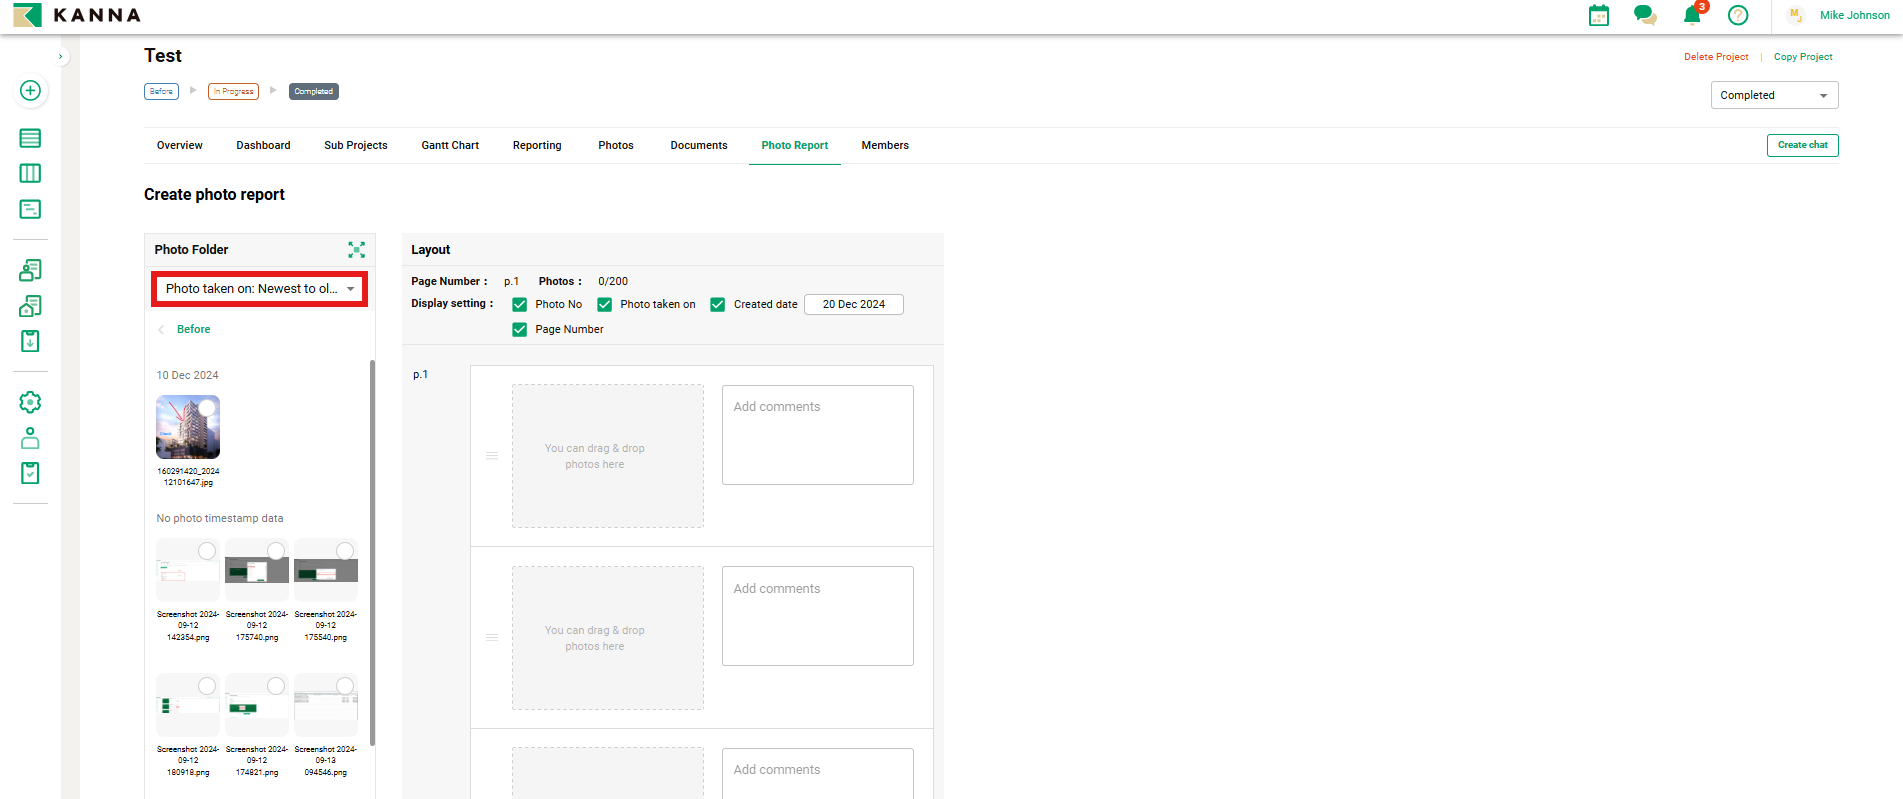This screenshot has width=1903, height=799.
Task: Open the settings gear in sidebar
Action: [30, 402]
